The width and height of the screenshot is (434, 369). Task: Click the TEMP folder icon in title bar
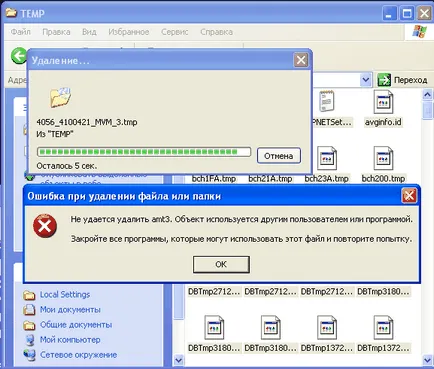11,13
